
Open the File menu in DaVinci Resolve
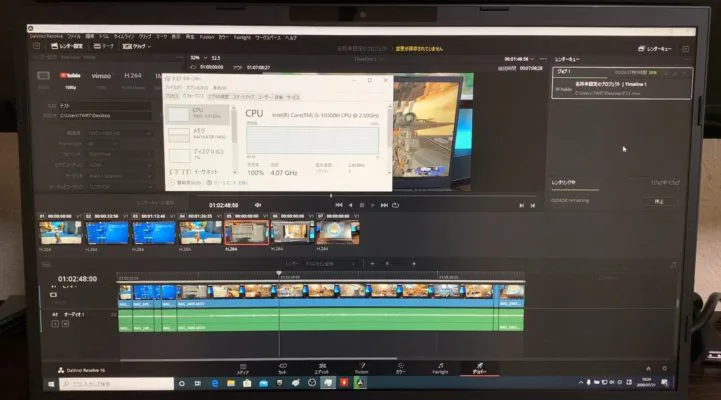click(74, 36)
